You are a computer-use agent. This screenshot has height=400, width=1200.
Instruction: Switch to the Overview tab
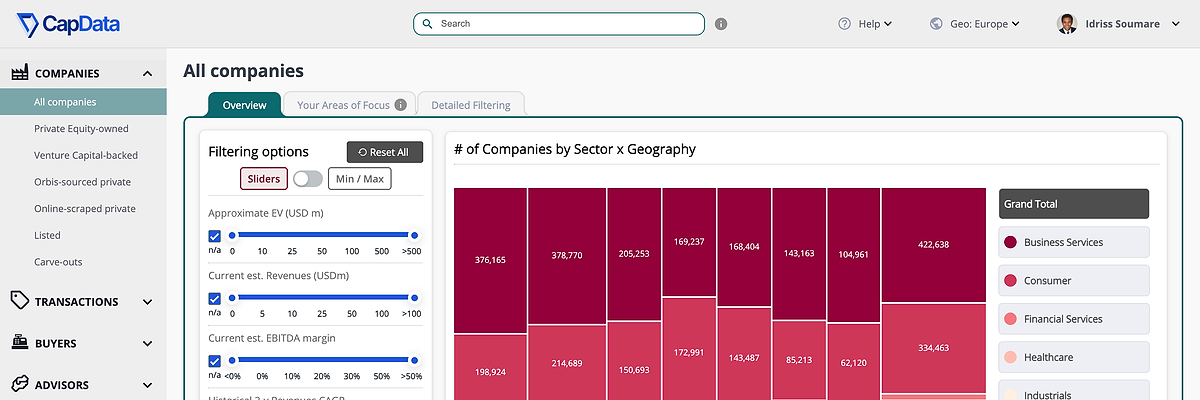tap(244, 105)
